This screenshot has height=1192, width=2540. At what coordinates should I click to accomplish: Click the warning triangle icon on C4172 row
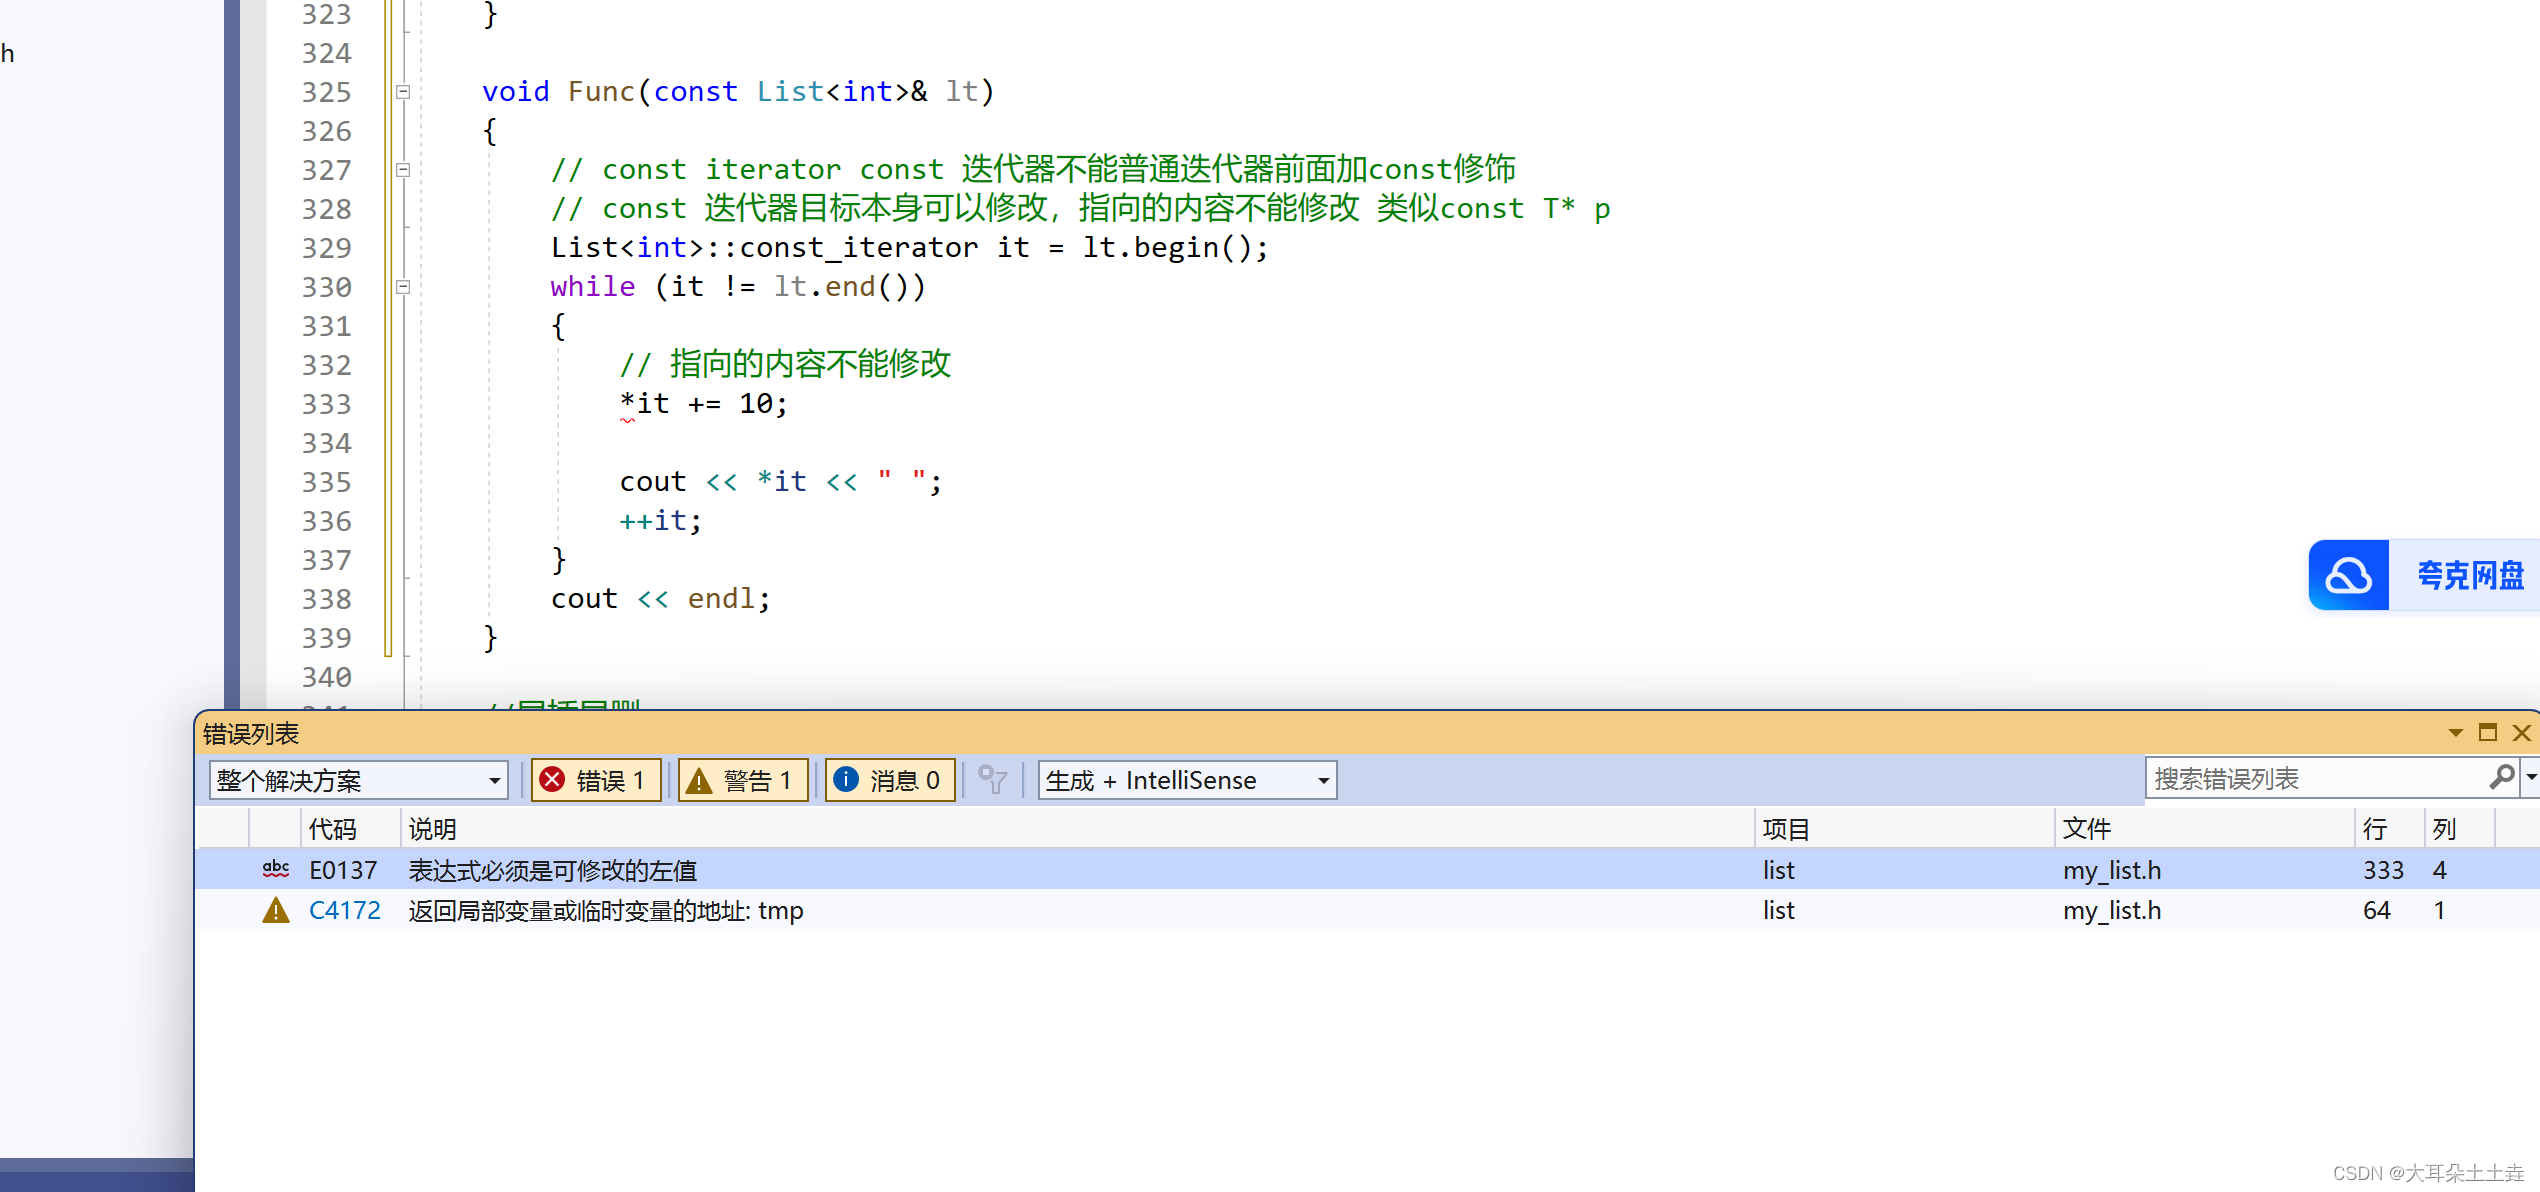pyautogui.click(x=276, y=910)
